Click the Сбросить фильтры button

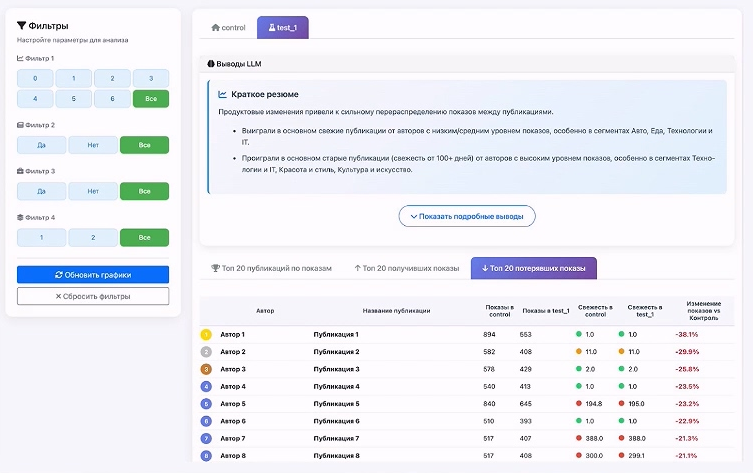click(x=93, y=296)
